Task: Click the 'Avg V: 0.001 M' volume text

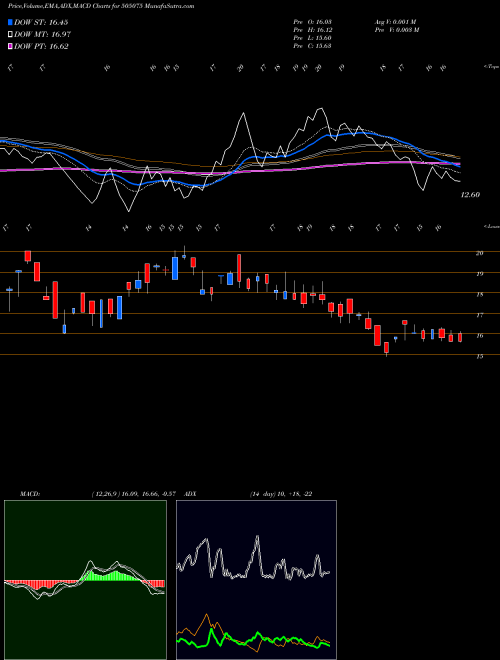Action: pyautogui.click(x=395, y=22)
